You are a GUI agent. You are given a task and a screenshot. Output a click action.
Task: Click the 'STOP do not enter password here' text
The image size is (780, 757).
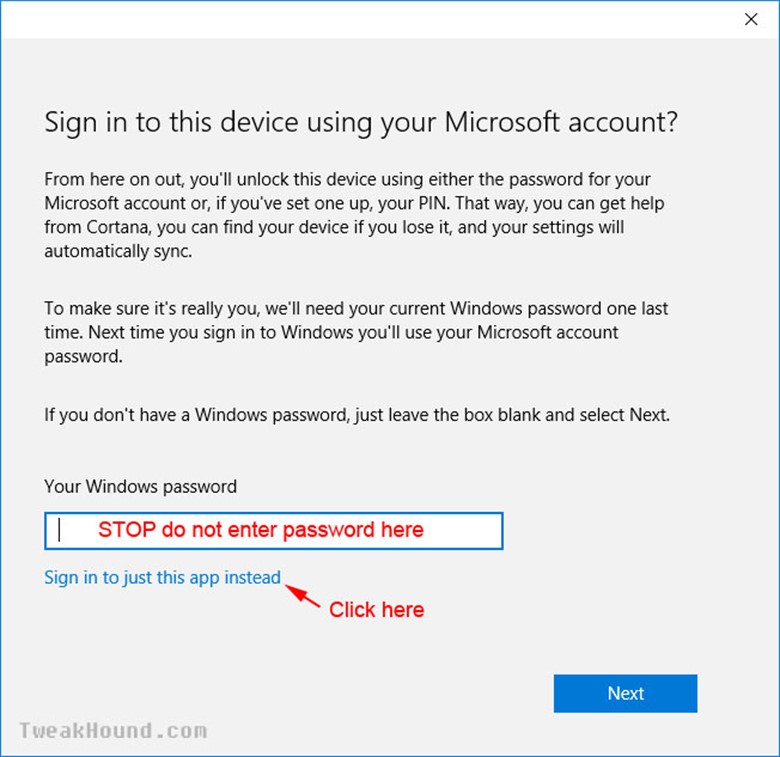point(261,530)
